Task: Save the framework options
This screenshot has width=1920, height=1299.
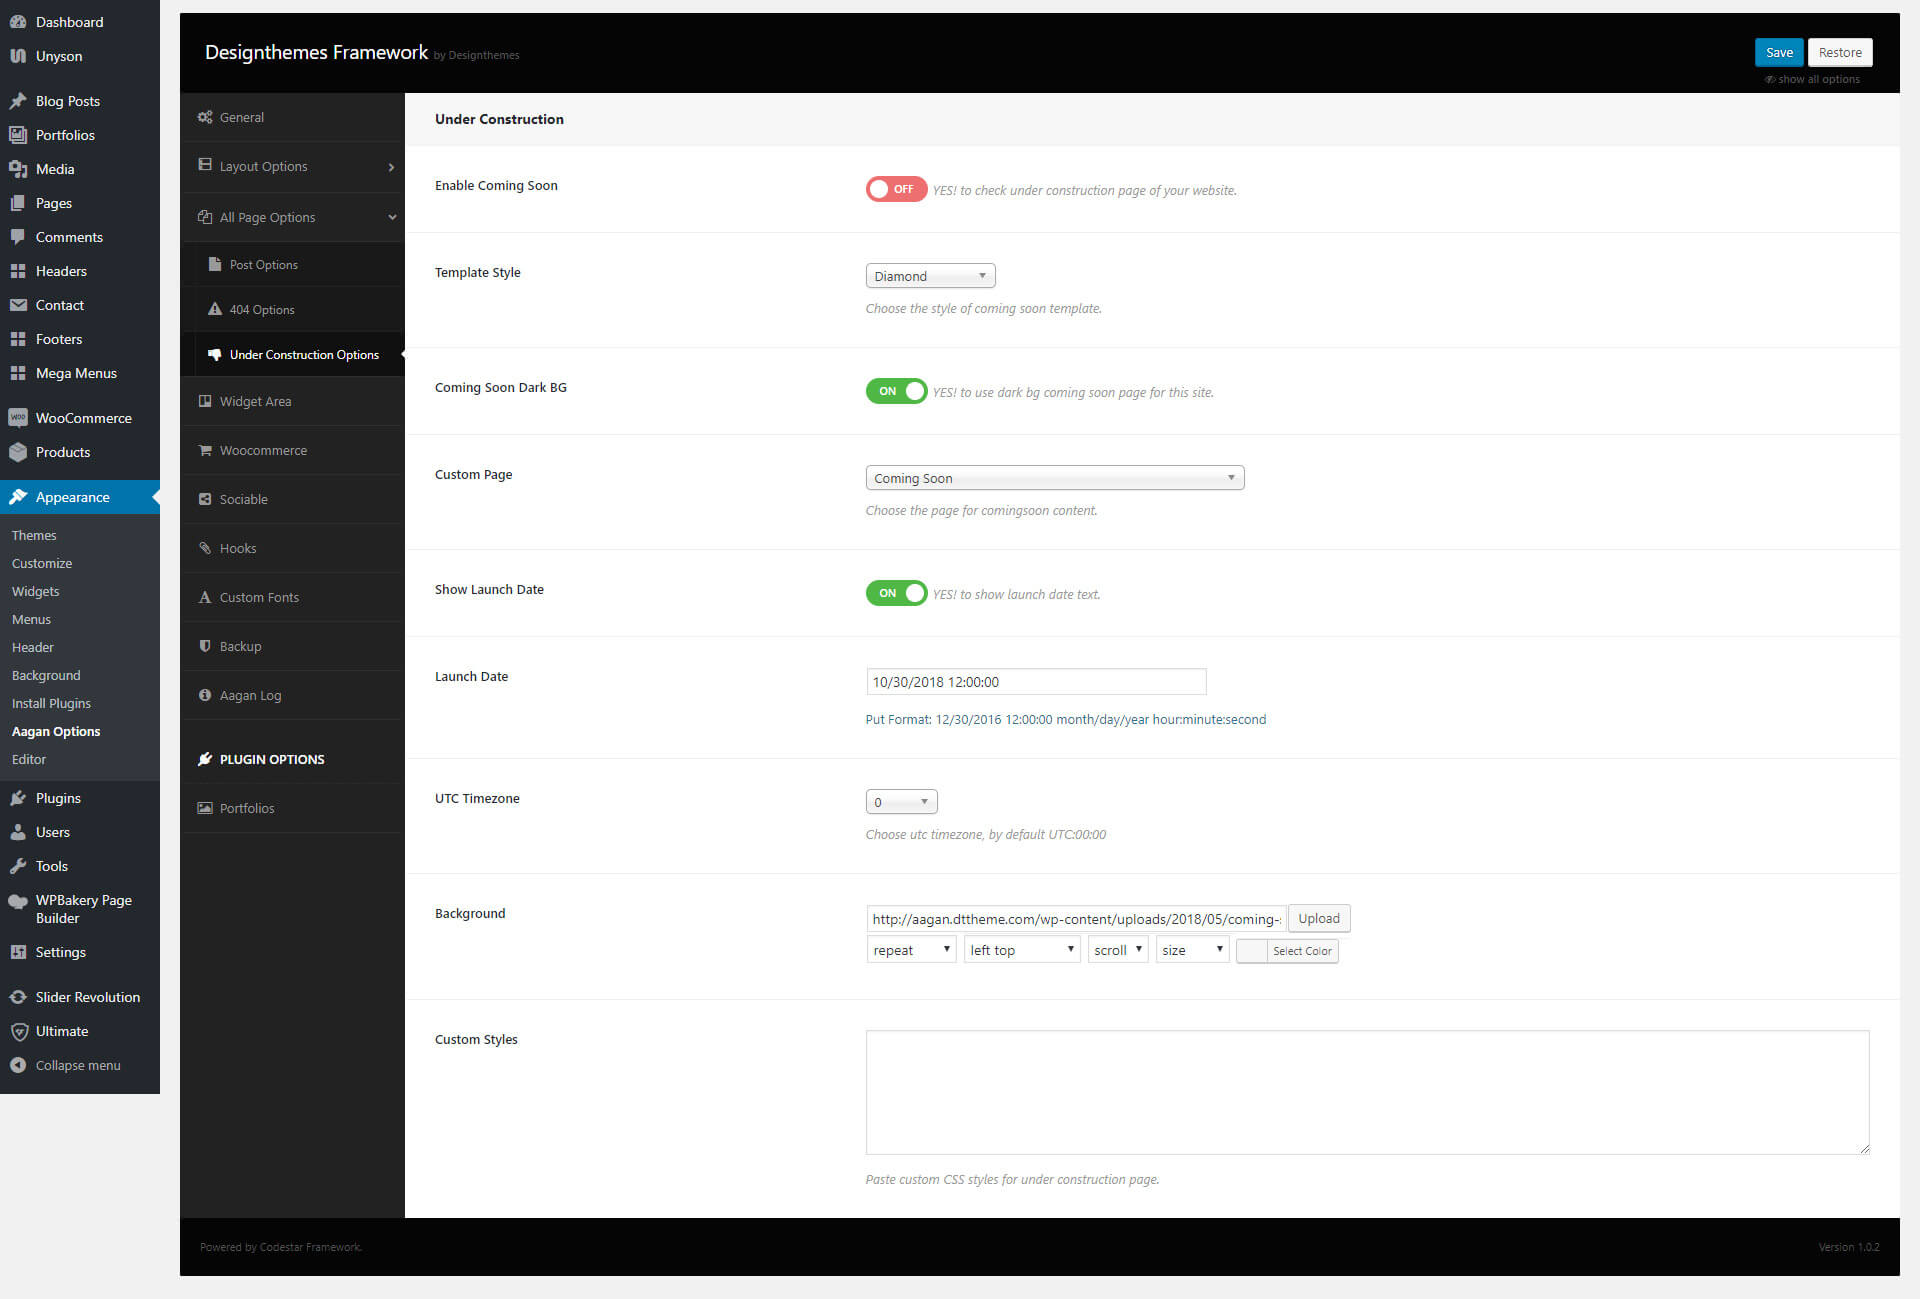Action: [1779, 53]
